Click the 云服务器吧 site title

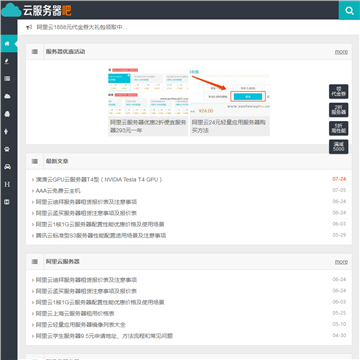tap(47, 11)
